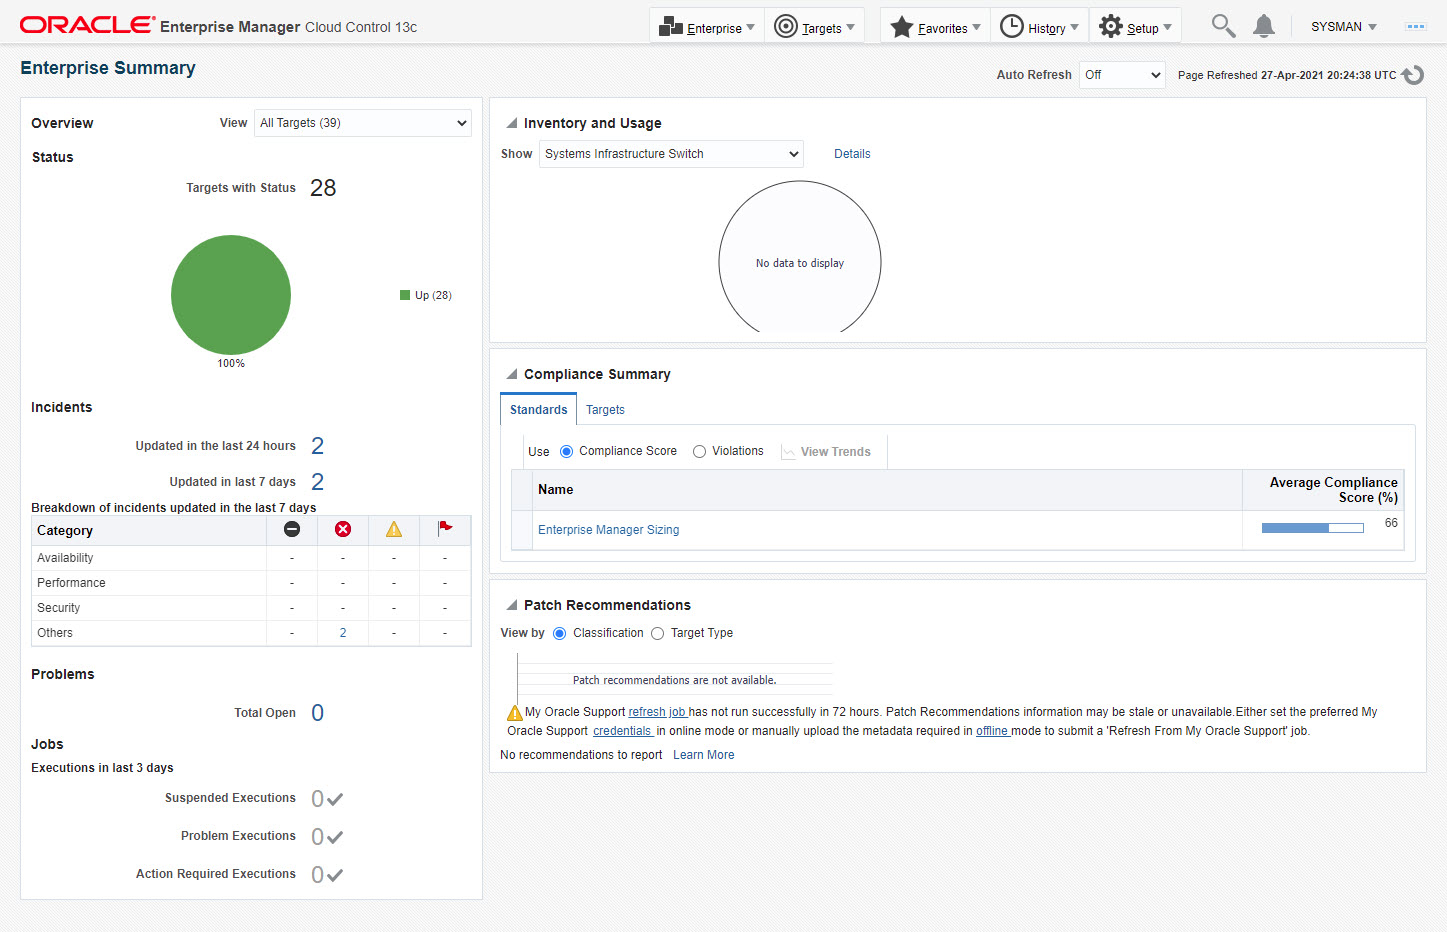Viewport: 1447px width, 932px height.
Task: Collapse the Compliance Summary section
Action: [x=512, y=374]
